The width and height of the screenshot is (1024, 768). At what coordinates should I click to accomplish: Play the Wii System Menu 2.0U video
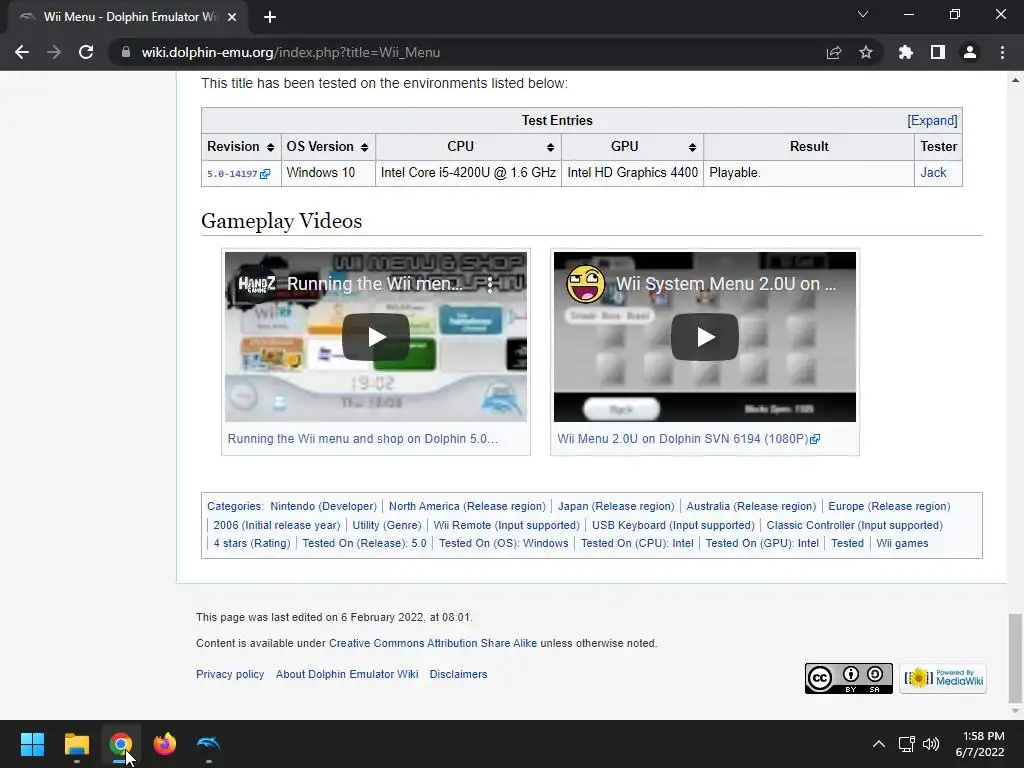tap(705, 337)
